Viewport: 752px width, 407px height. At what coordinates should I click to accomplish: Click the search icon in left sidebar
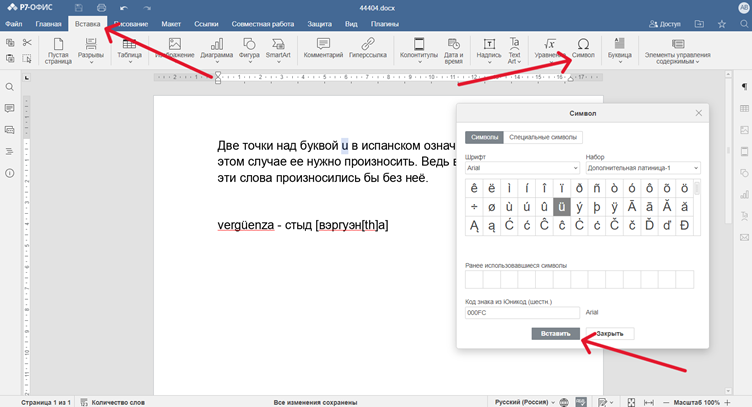tap(10, 87)
